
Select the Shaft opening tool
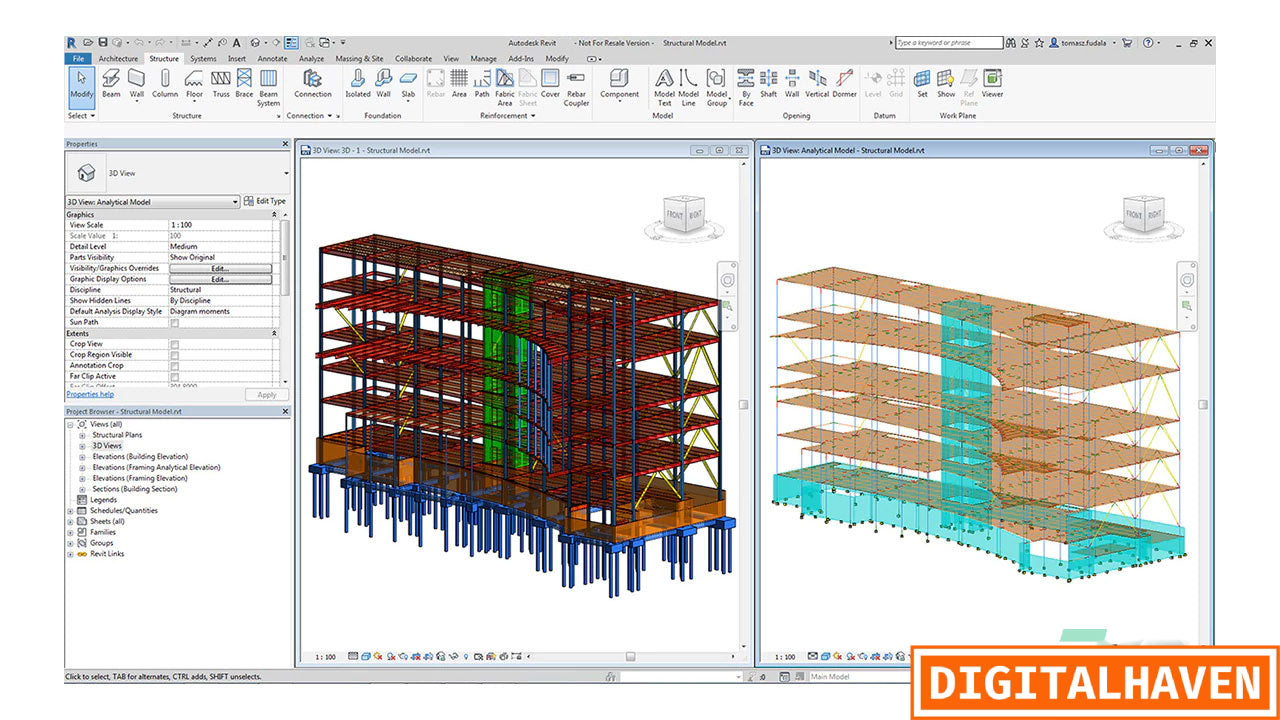[769, 84]
